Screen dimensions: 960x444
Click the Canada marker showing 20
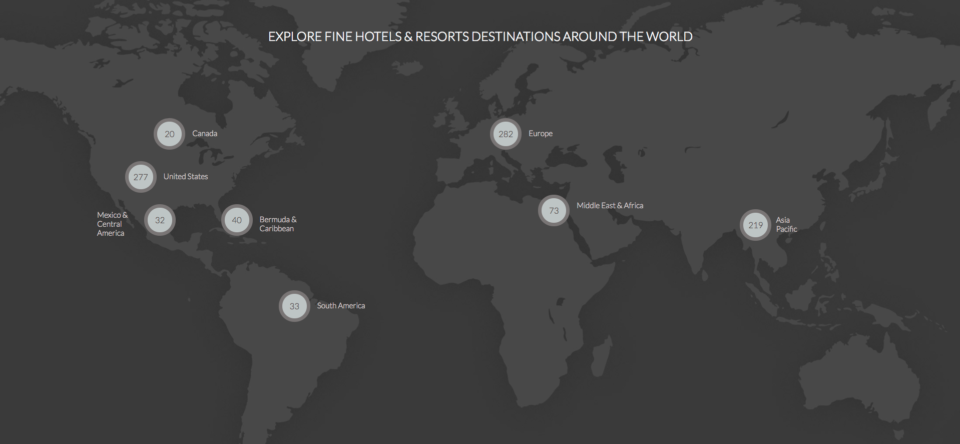[170, 134]
